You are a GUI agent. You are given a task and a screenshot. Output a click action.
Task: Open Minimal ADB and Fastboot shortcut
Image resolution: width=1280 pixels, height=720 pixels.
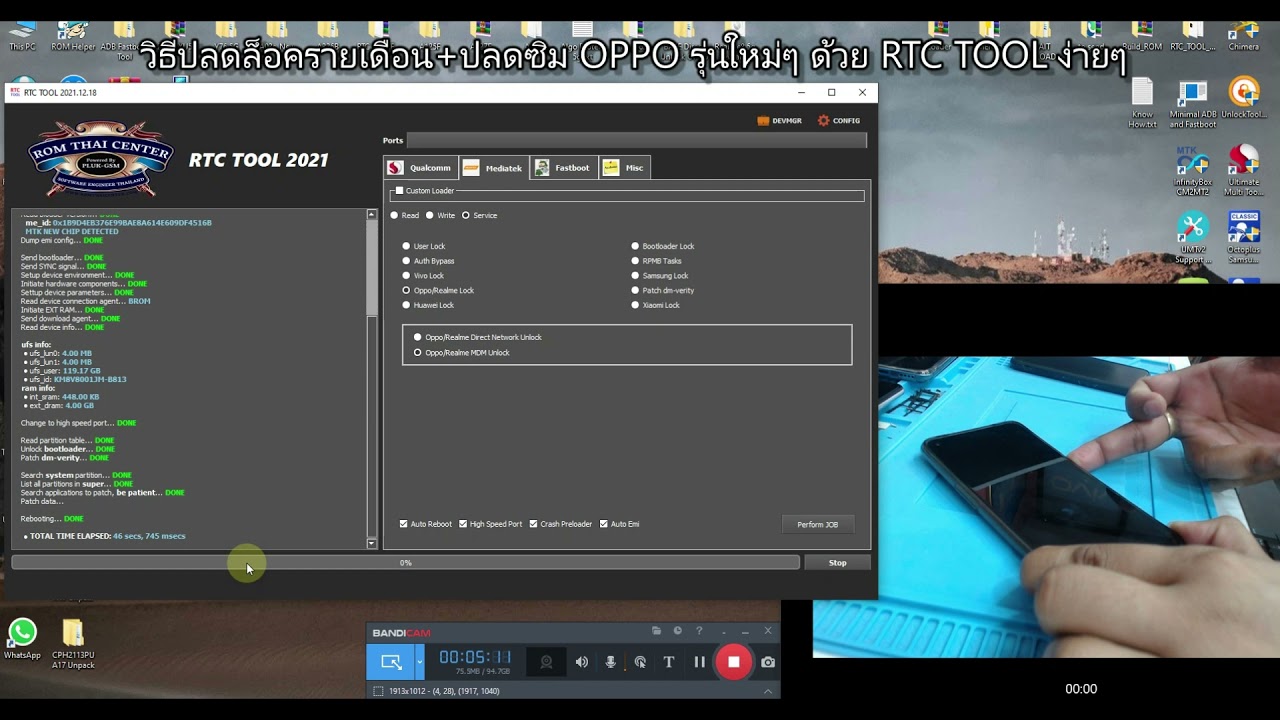pyautogui.click(x=1193, y=104)
